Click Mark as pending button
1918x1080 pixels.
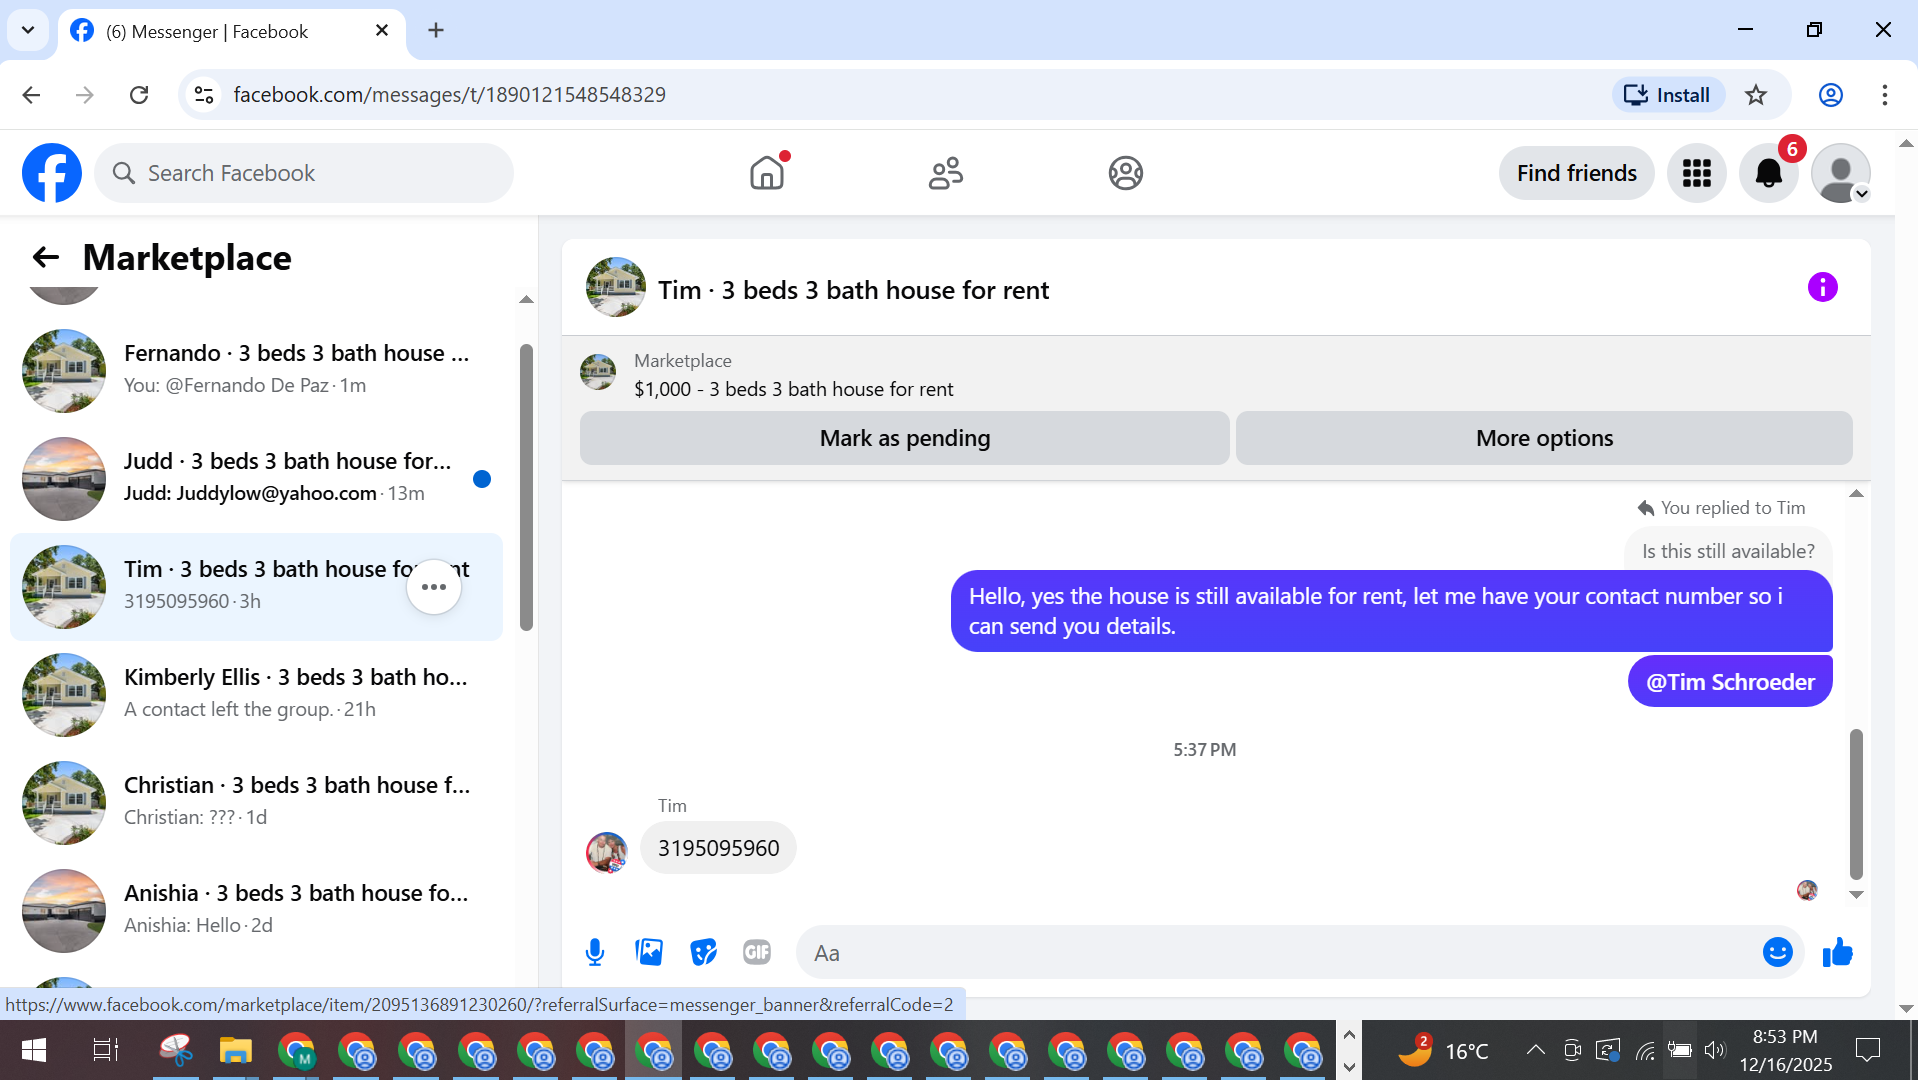coord(905,438)
